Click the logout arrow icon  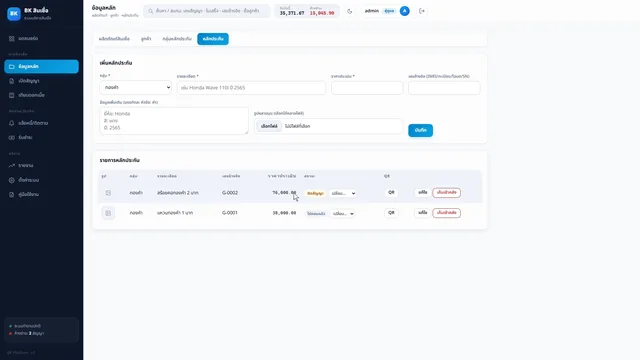point(422,11)
